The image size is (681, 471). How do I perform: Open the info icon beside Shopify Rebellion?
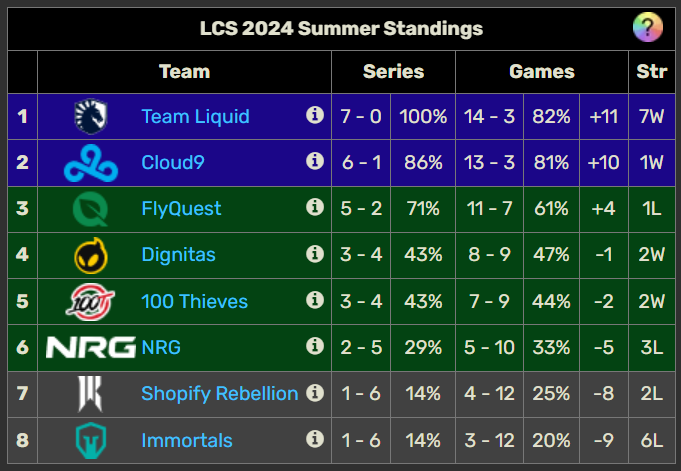point(315,392)
